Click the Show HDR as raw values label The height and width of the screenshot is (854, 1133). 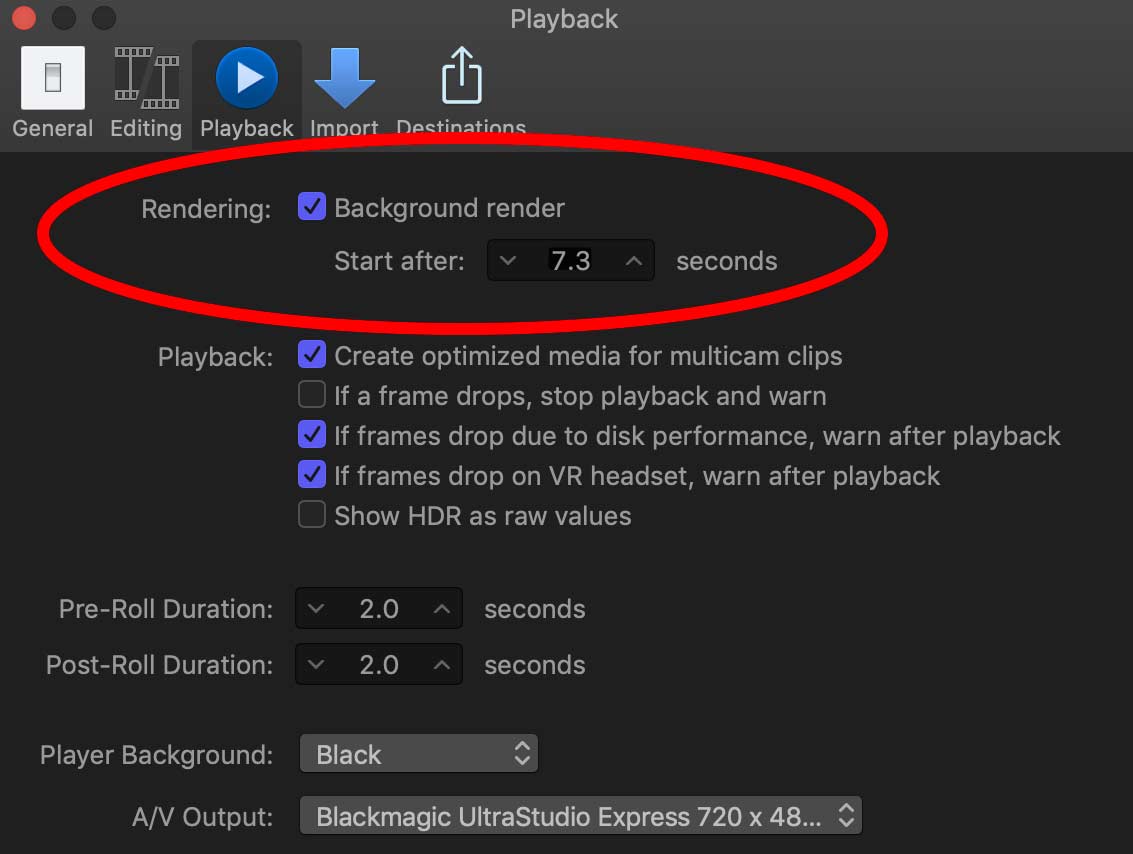[x=483, y=516]
